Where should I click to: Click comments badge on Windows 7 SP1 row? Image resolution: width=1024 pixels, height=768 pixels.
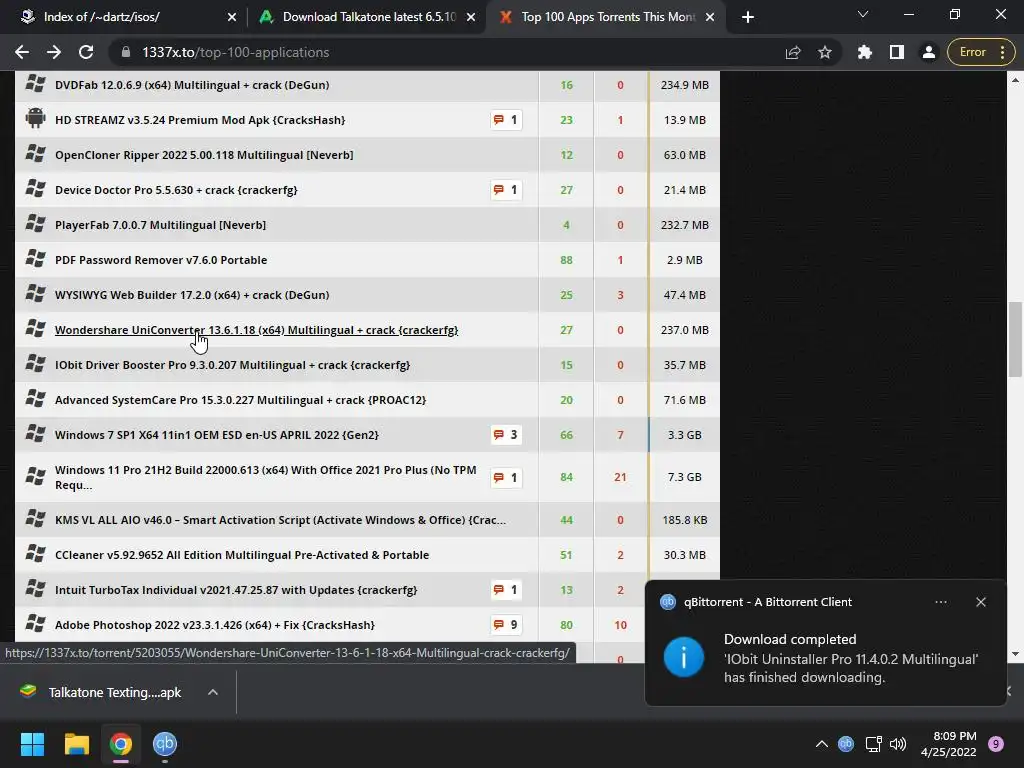pos(506,435)
